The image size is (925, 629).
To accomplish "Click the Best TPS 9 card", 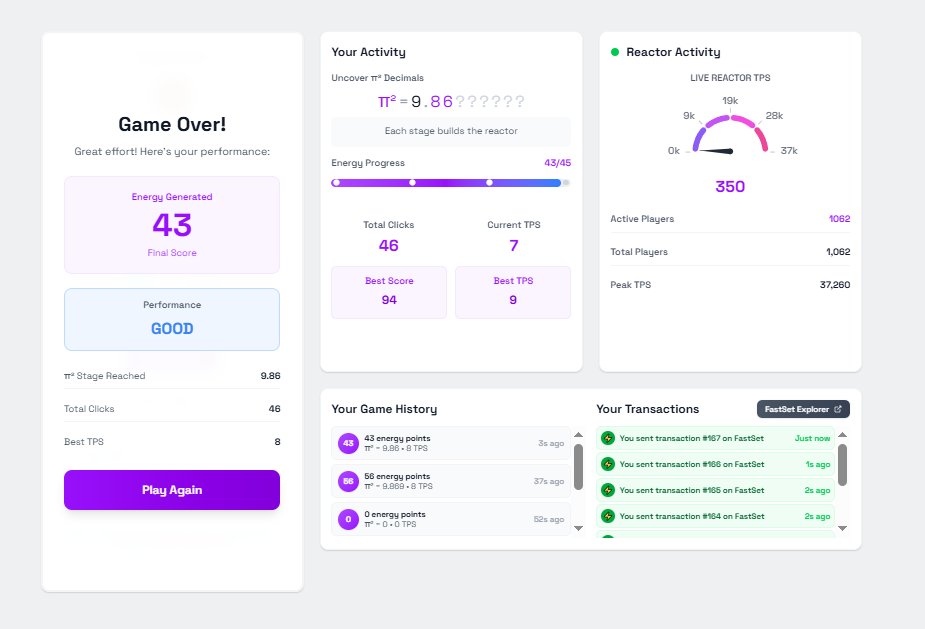I will (x=513, y=292).
